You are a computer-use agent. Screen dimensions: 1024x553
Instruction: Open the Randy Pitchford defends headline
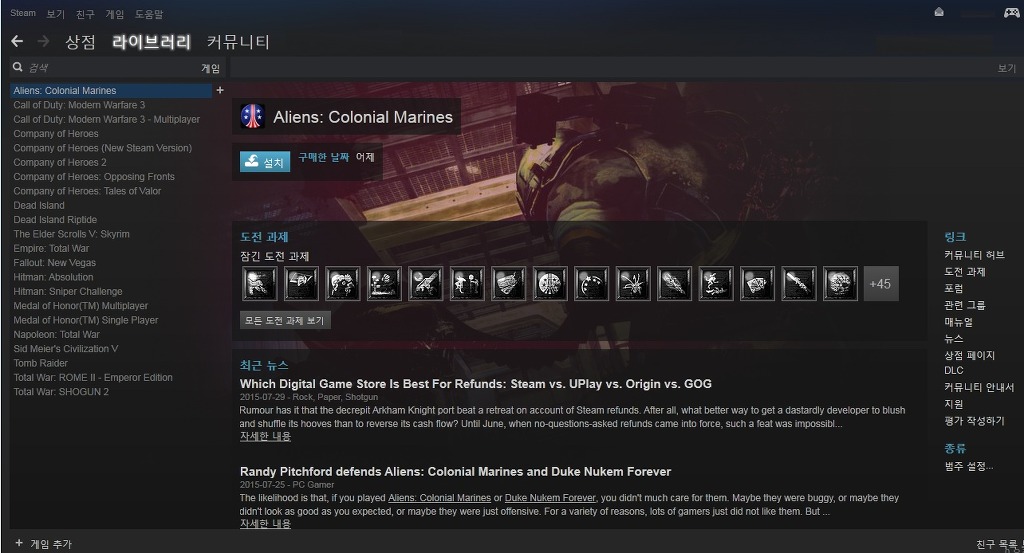[x=455, y=471]
